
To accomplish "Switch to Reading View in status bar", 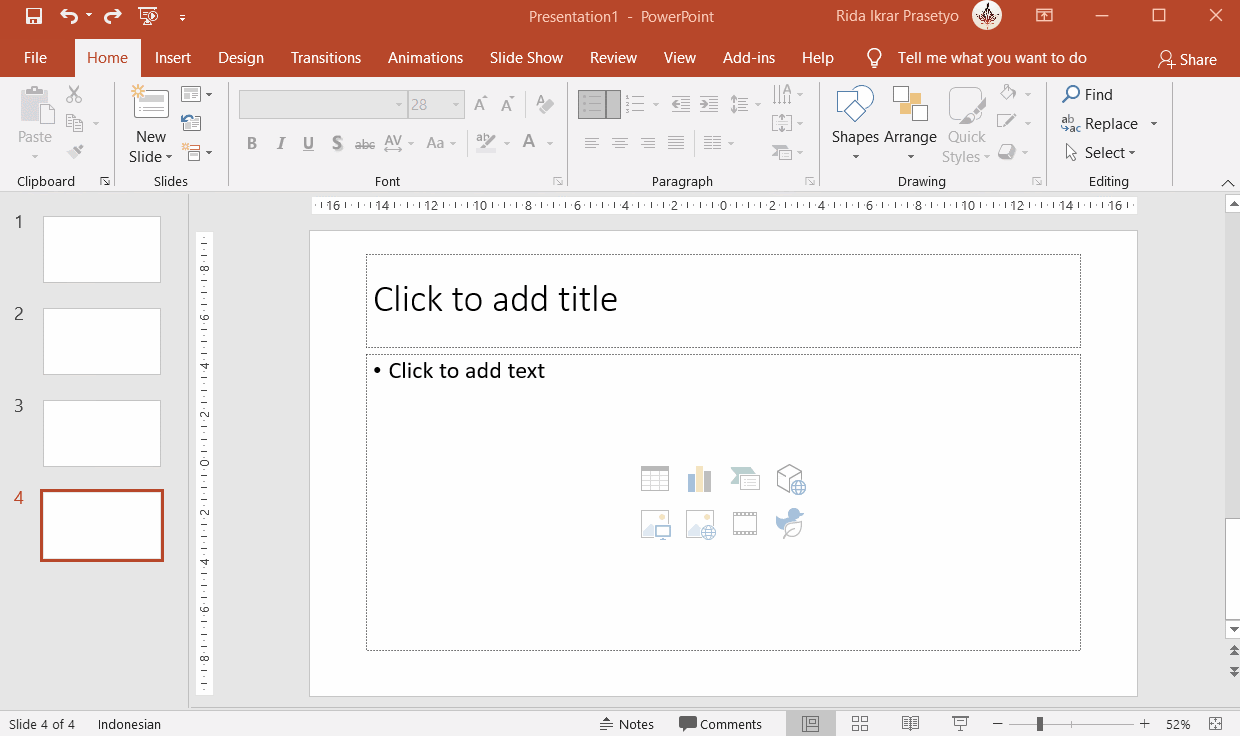I will click(x=910, y=724).
